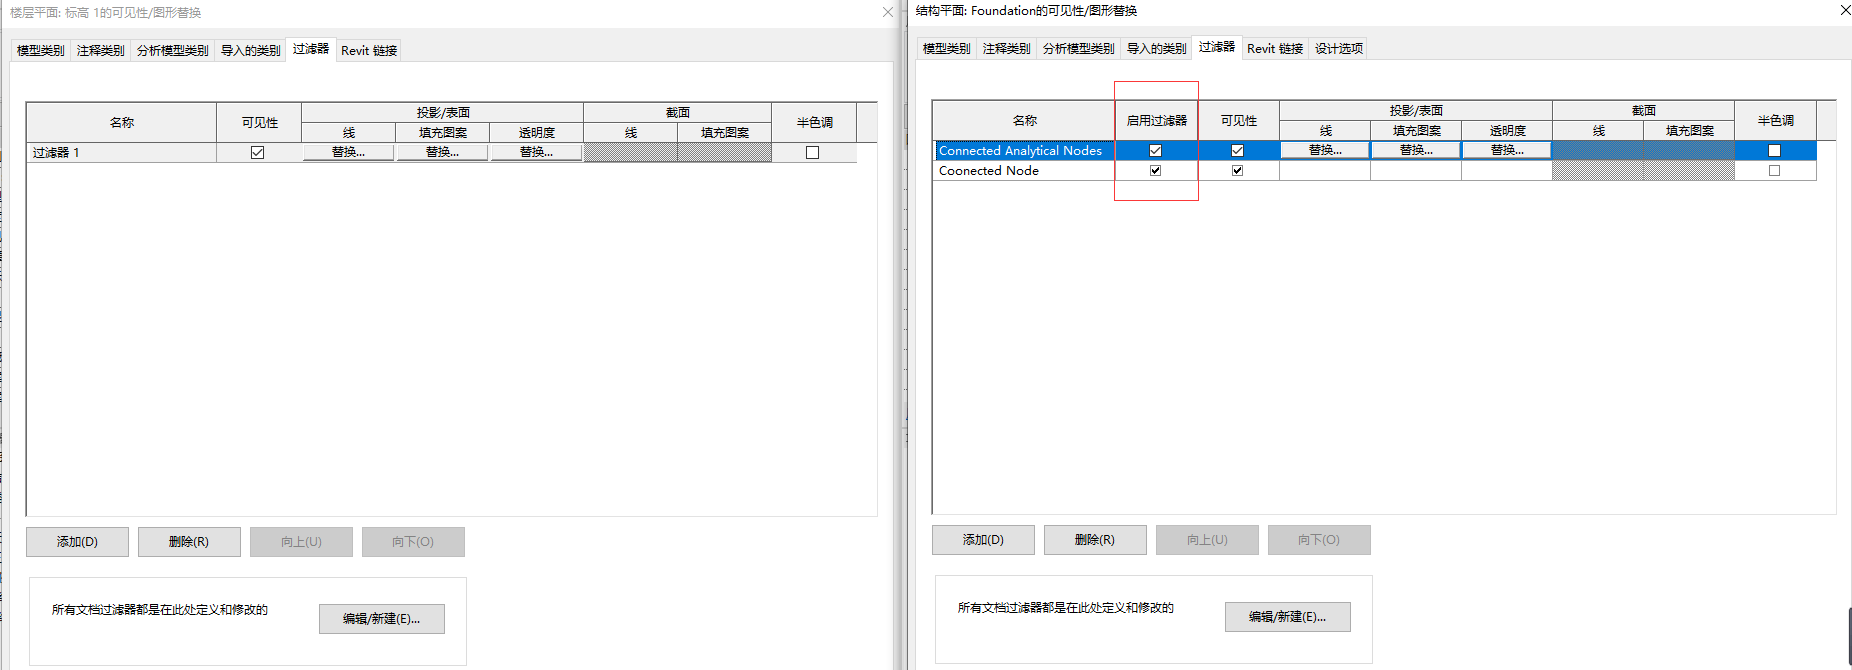The width and height of the screenshot is (1852, 670).
Task: Click 添加(D) in Foundation dialog
Action: pos(983,540)
